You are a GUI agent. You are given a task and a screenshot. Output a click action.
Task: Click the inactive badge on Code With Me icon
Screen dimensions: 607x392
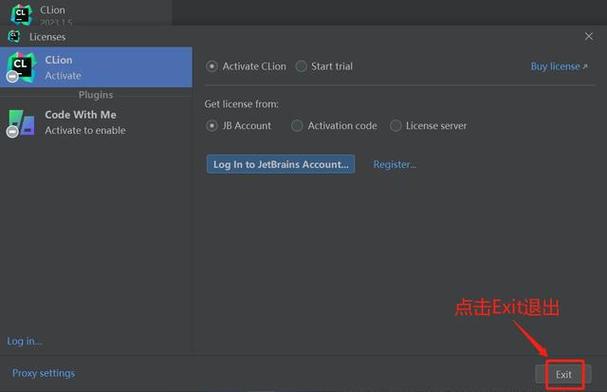coord(12,132)
